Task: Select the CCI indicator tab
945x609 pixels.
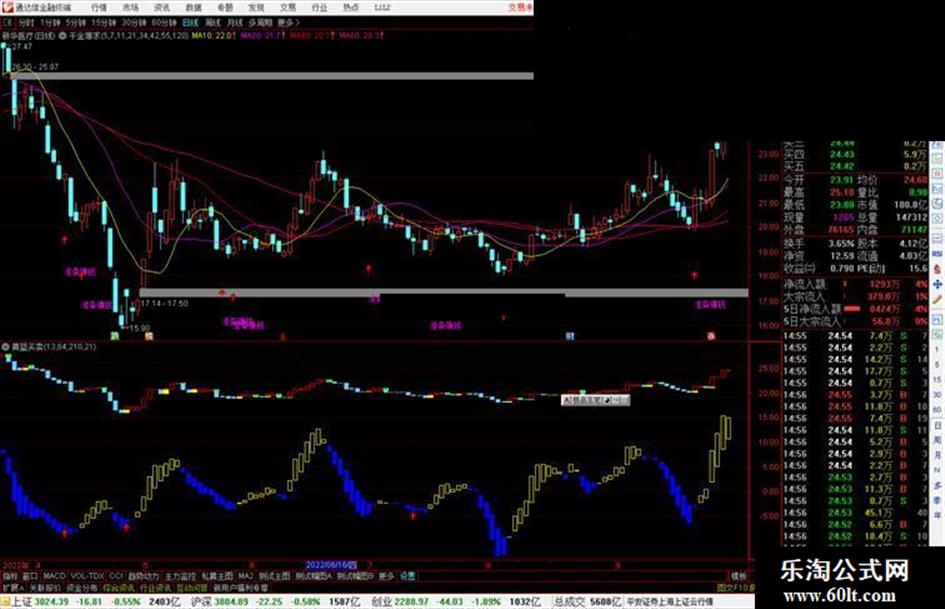Action: click(116, 576)
